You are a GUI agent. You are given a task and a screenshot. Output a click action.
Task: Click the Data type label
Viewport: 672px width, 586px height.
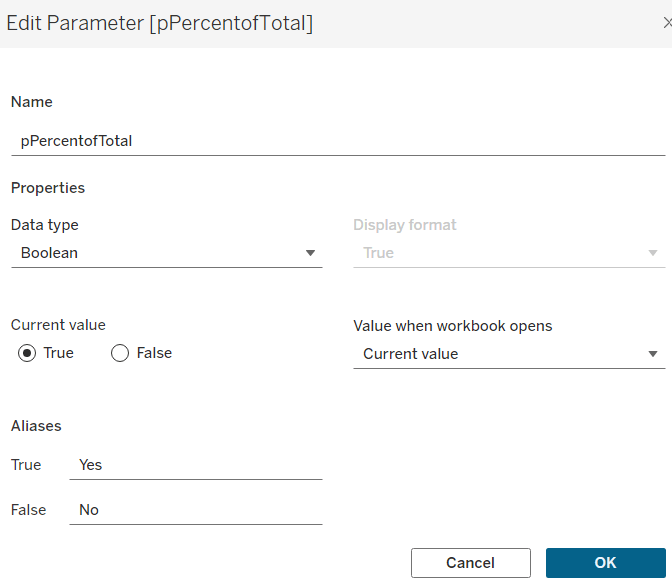[x=45, y=225]
